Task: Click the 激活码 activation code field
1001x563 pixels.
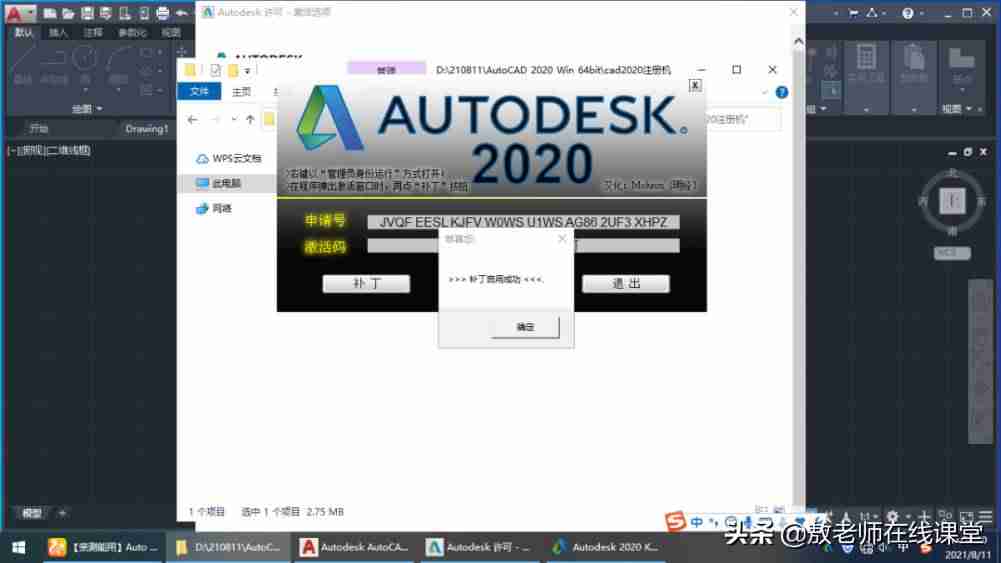Action: click(x=523, y=246)
